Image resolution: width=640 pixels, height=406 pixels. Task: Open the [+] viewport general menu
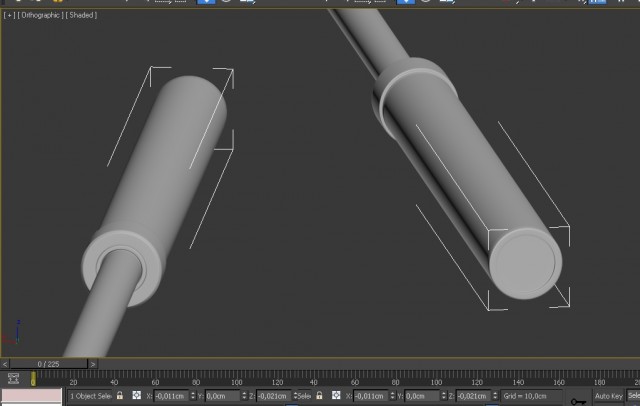(9, 15)
